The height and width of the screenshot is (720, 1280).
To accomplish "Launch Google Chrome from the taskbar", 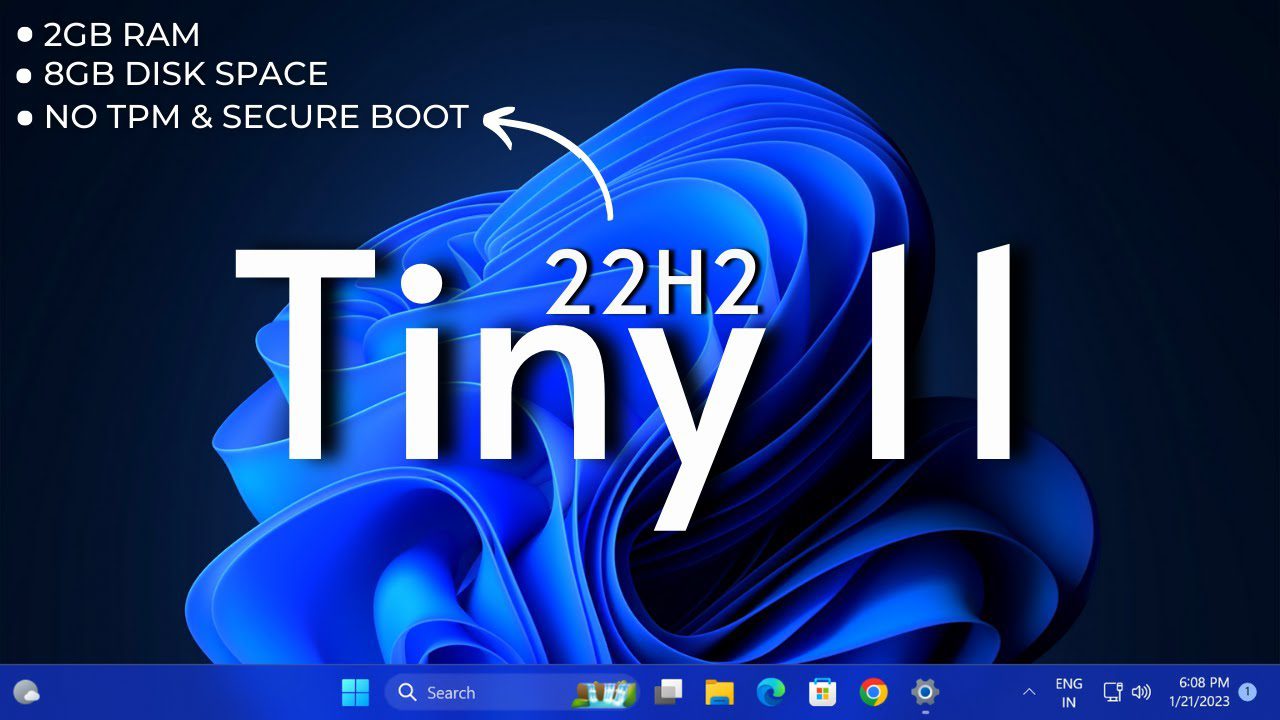I will pos(873,691).
